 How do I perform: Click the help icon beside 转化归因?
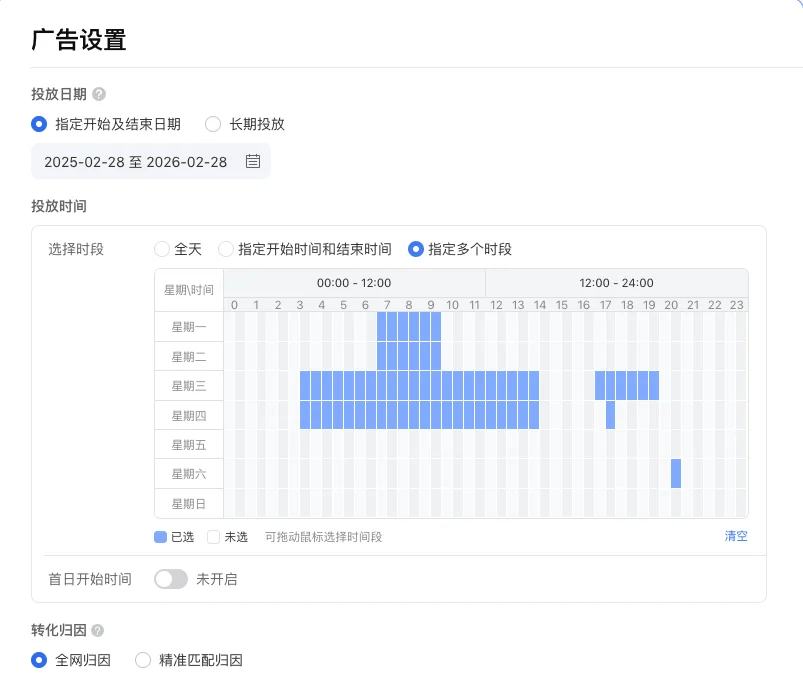click(x=97, y=631)
